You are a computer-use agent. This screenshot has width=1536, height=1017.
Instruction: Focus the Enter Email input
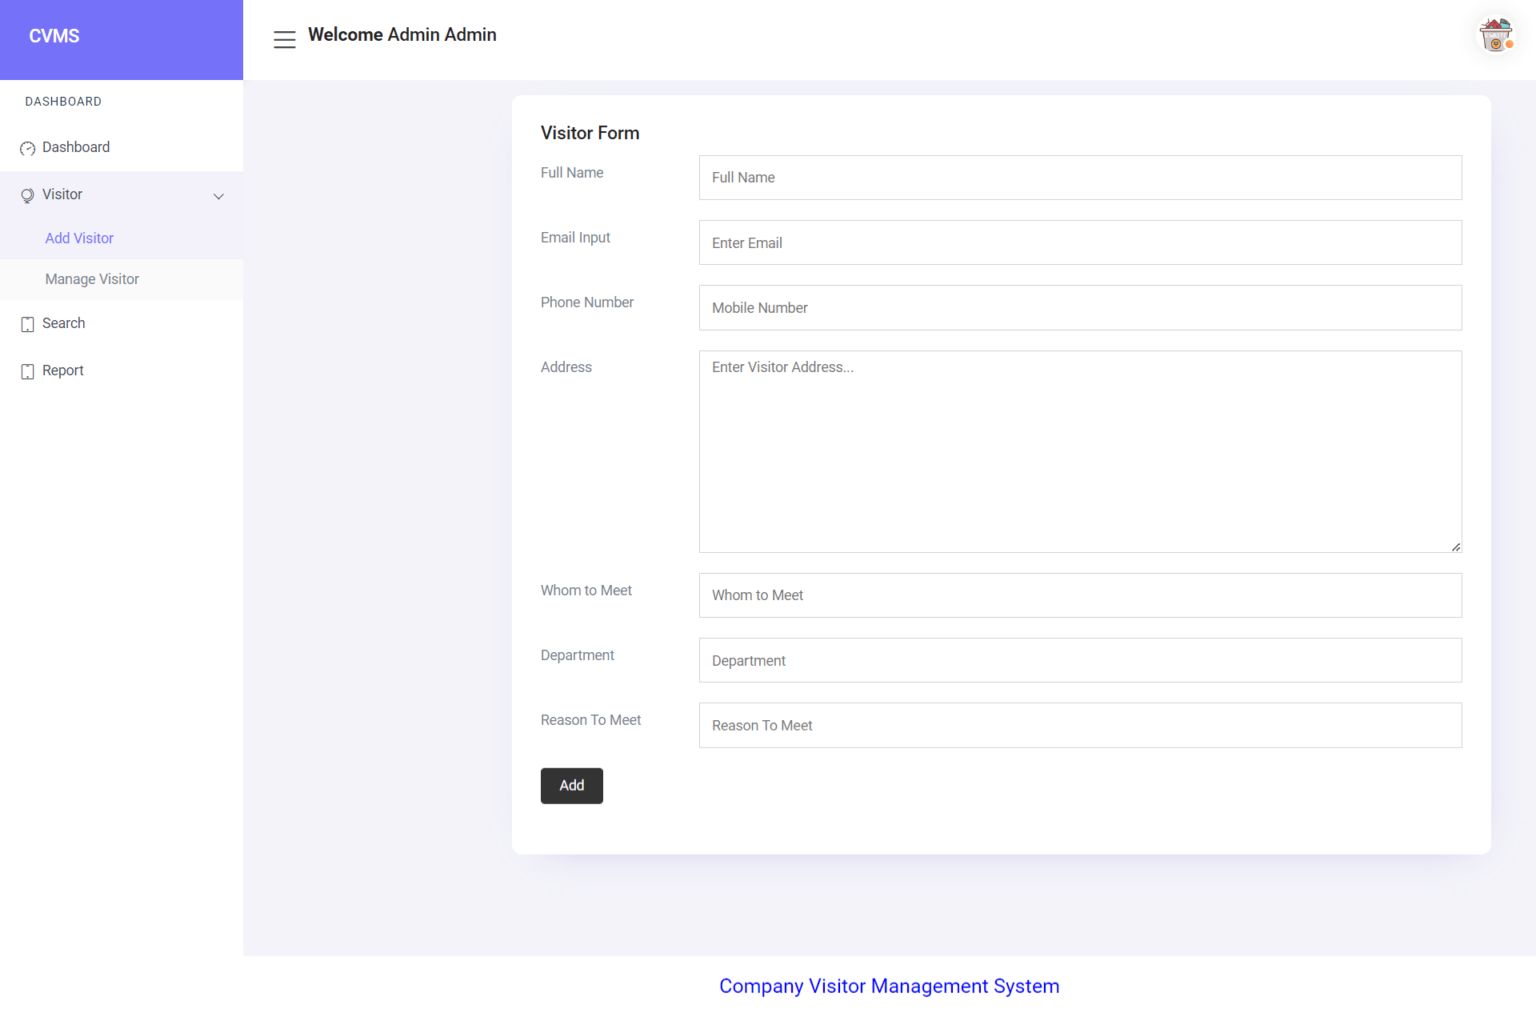coord(1080,242)
